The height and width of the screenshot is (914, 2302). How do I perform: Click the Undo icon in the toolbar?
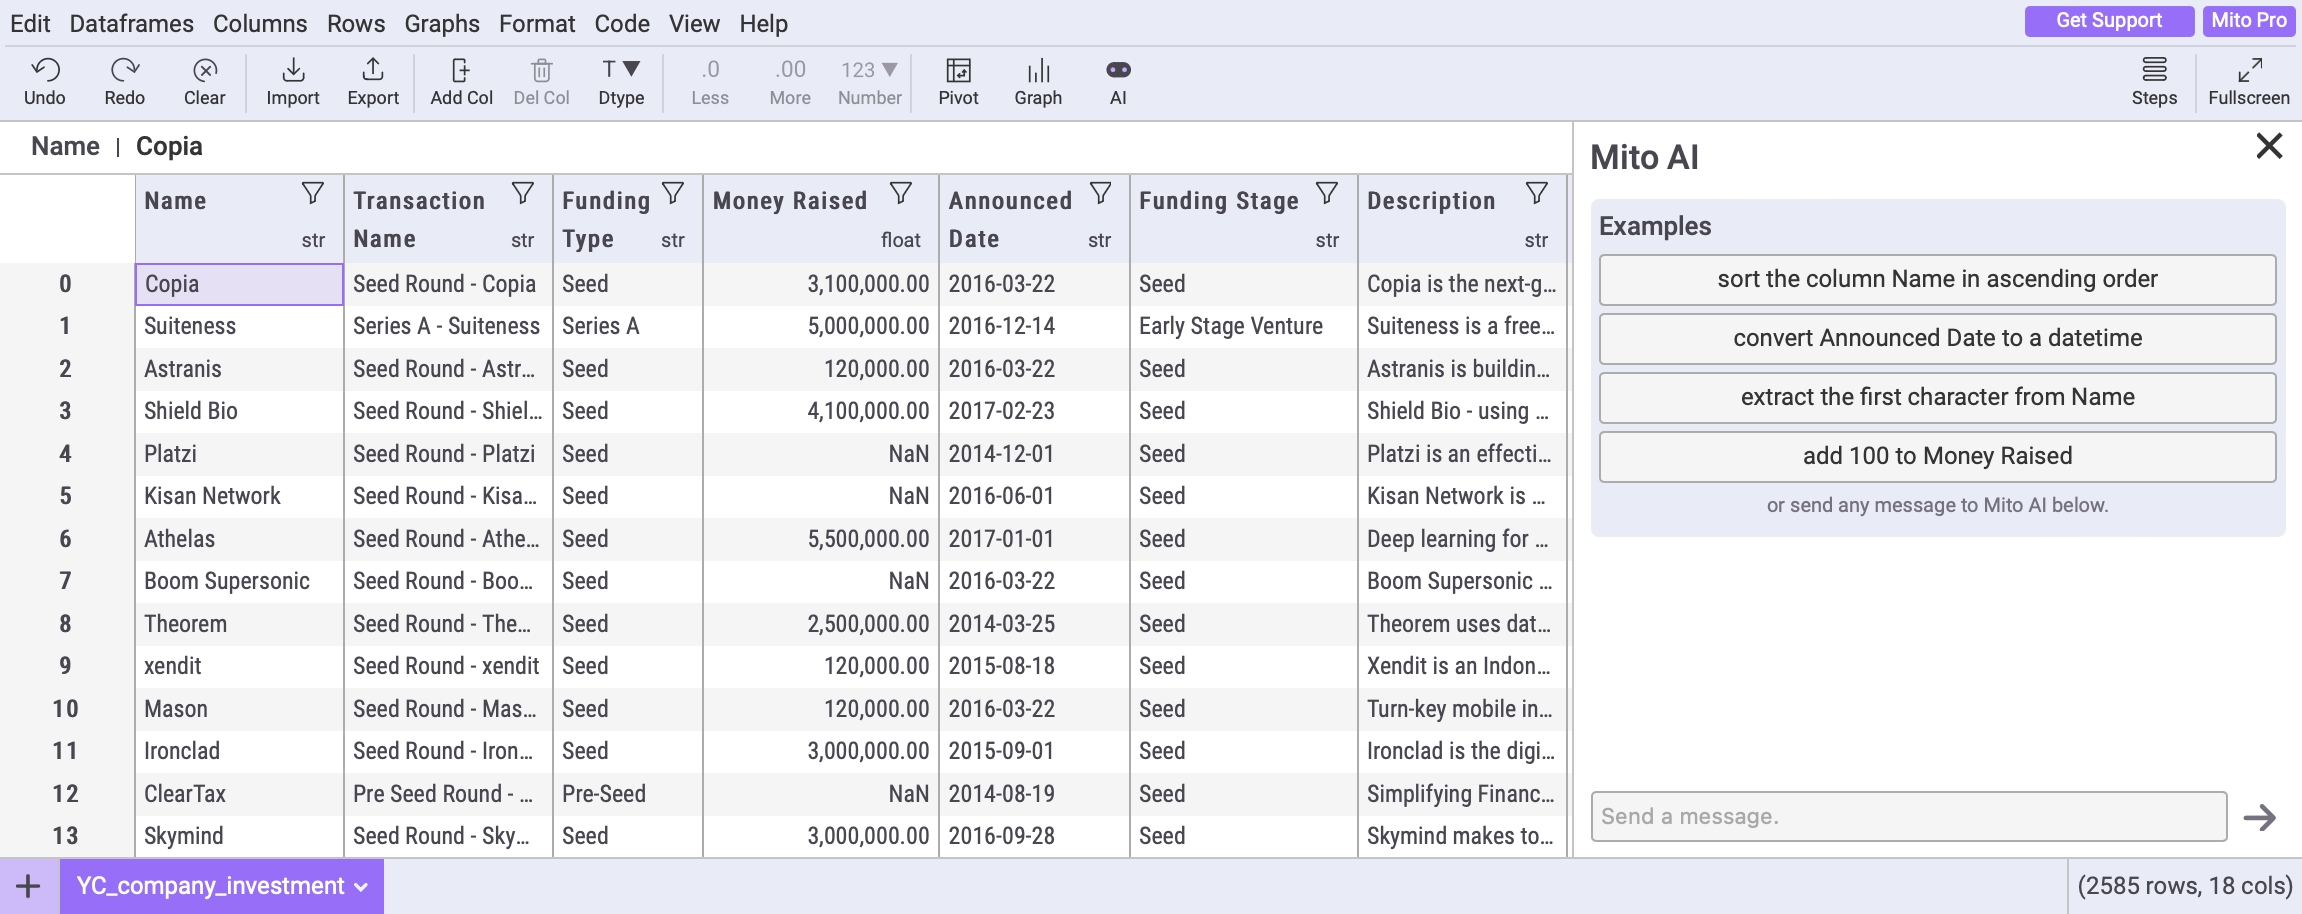pyautogui.click(x=45, y=80)
